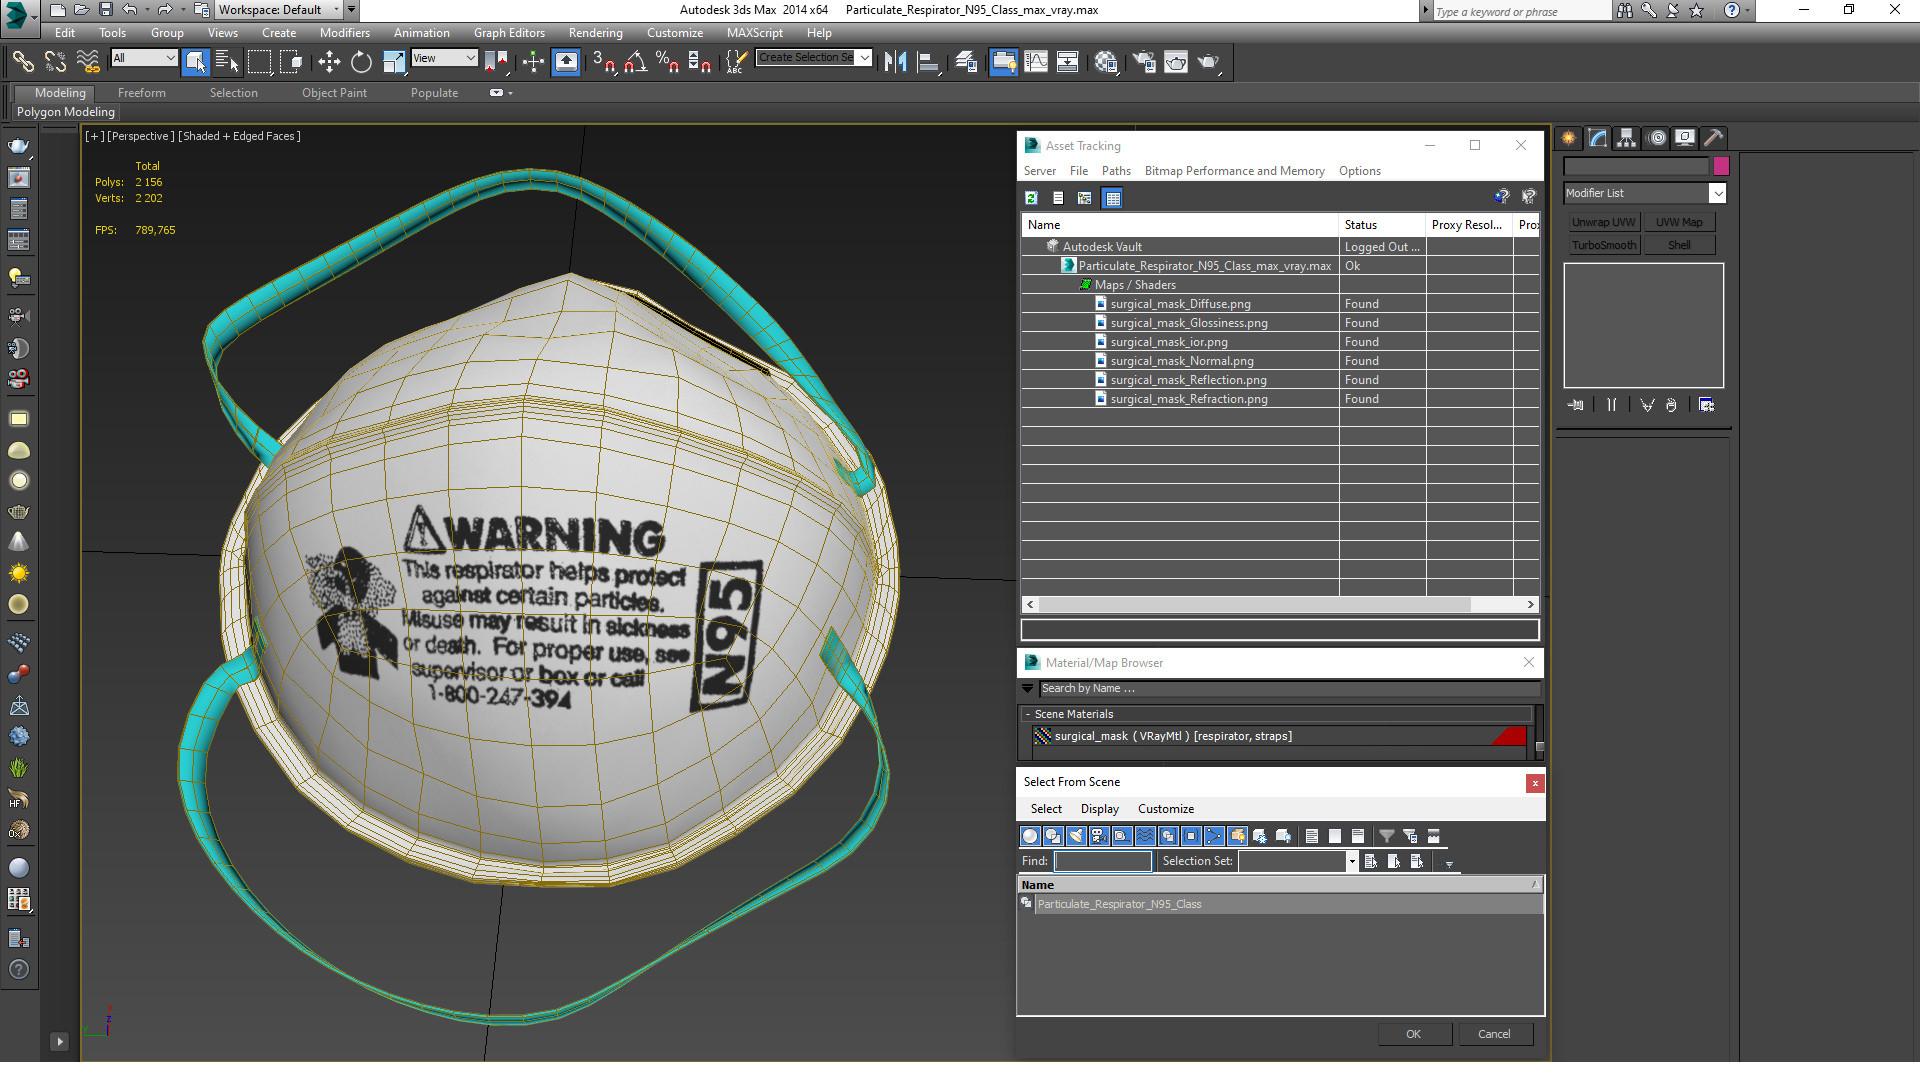The height and width of the screenshot is (1080, 1920).
Task: Open the Hierarchy command panel tab
Action: pos(1627,138)
